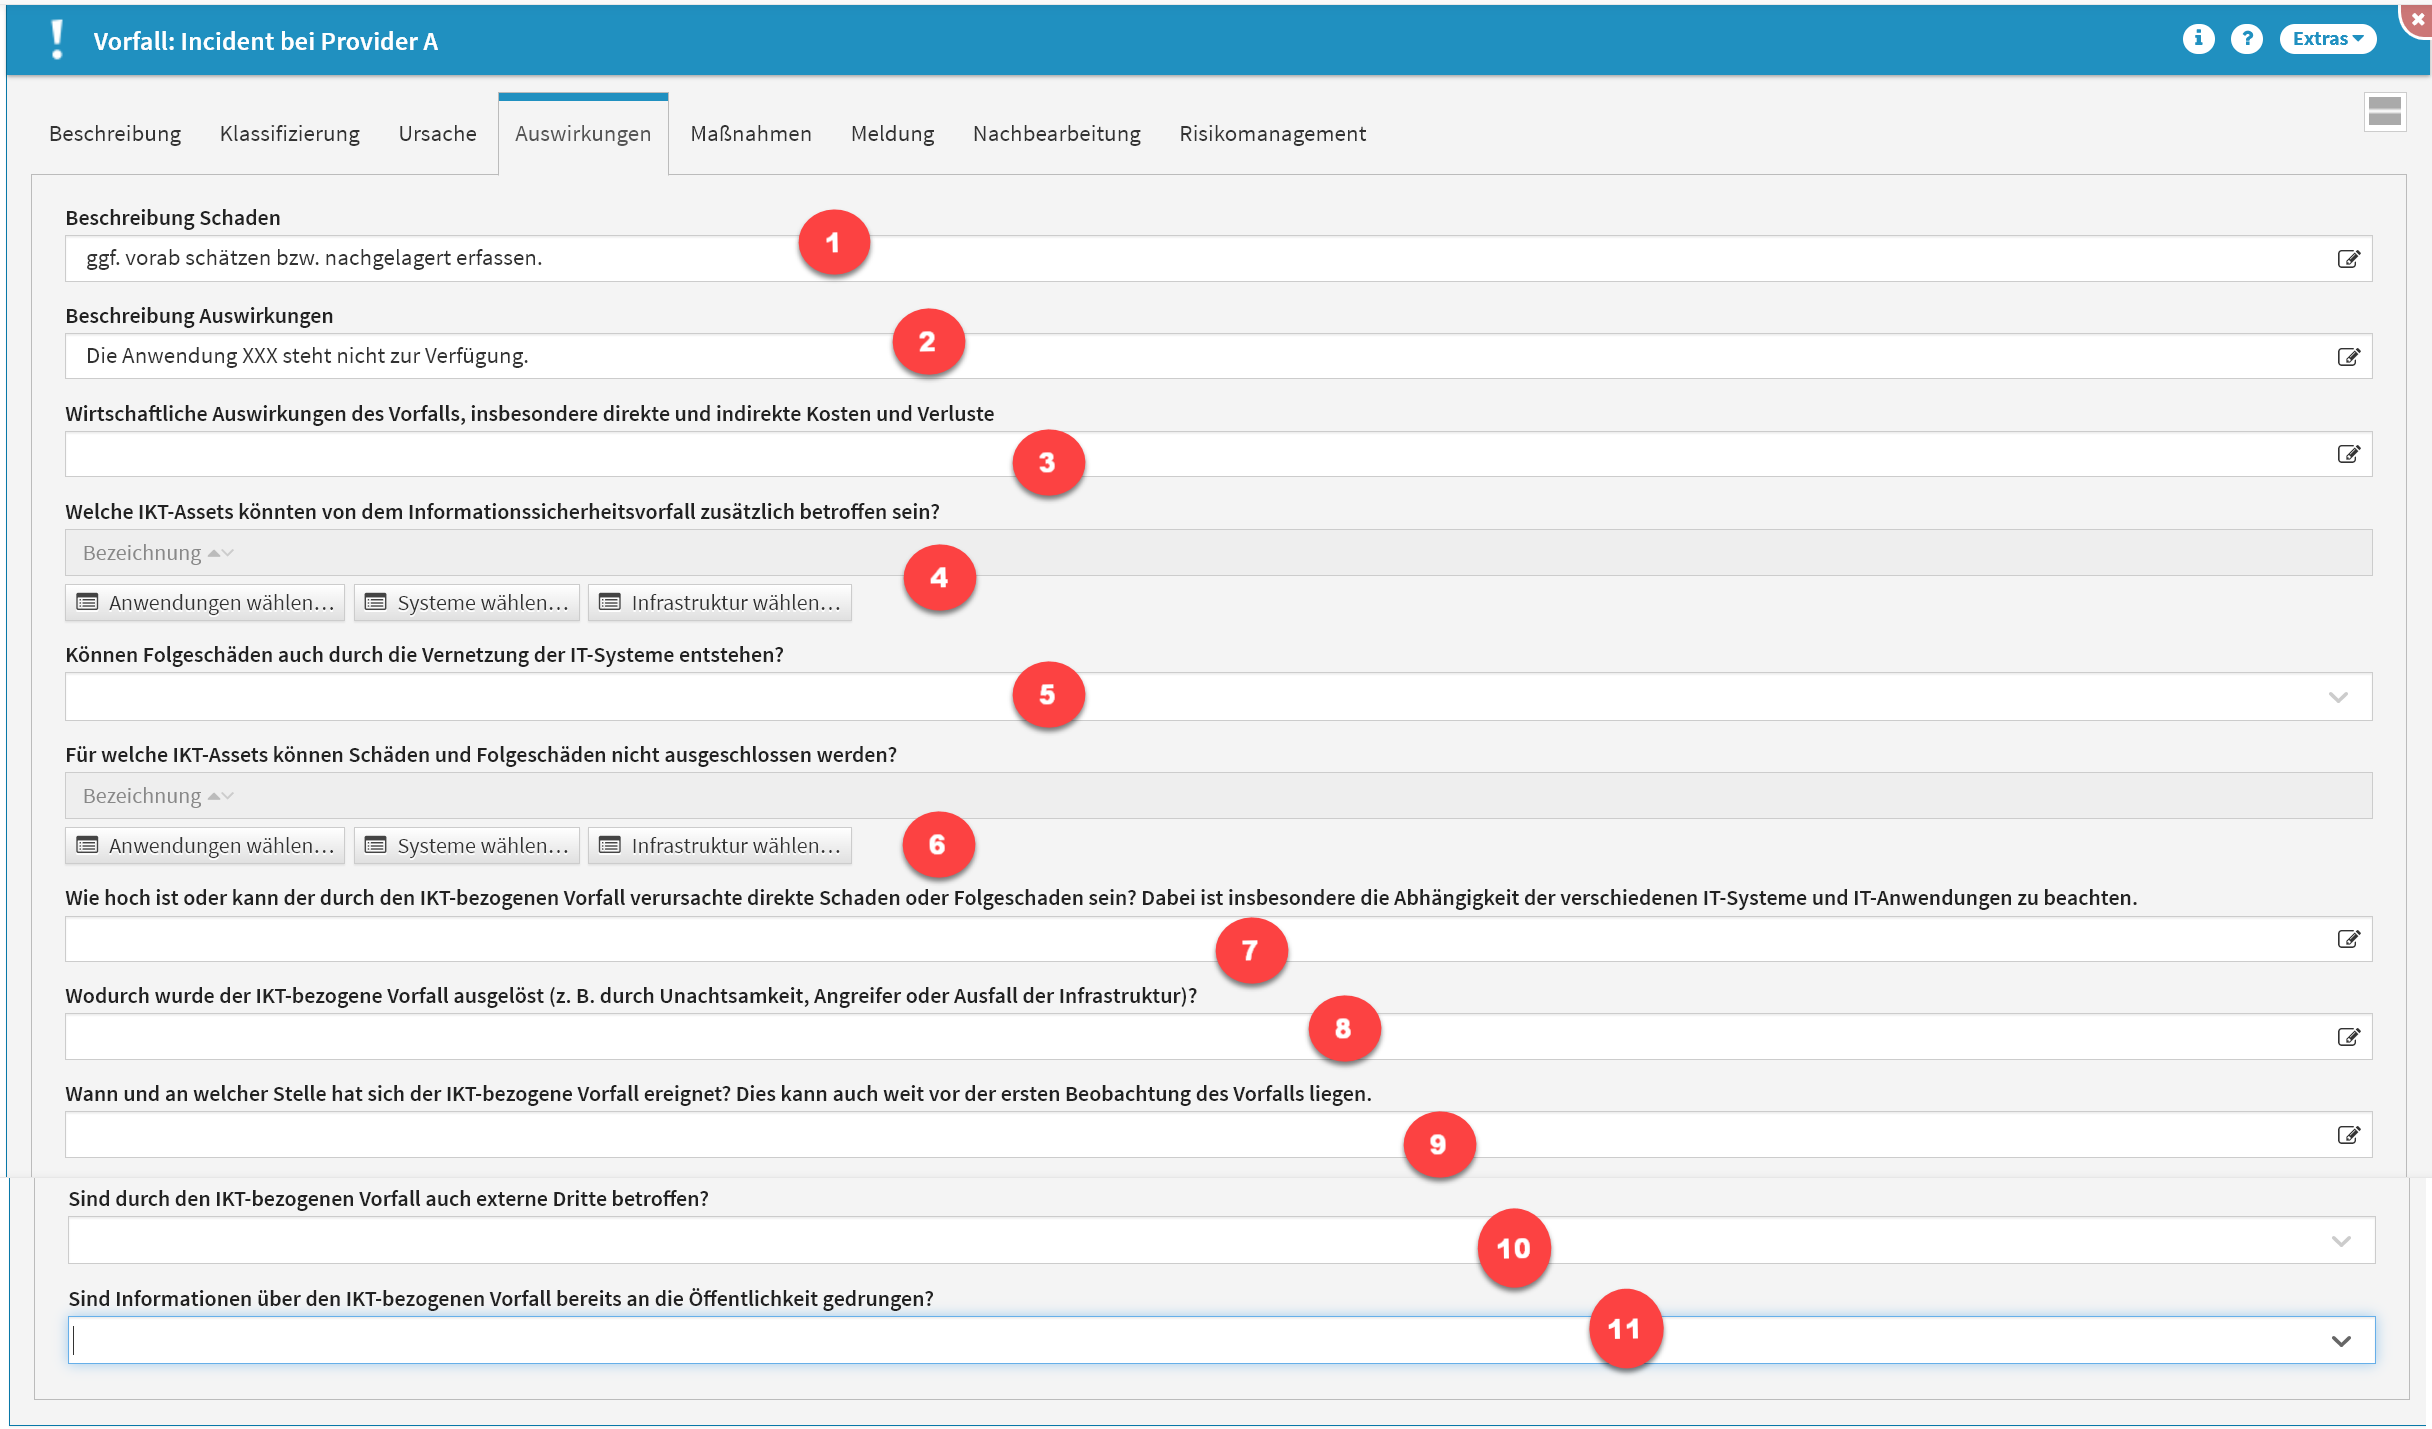Open the Maßnahmen tab
This screenshot has width=2432, height=1429.
point(750,134)
